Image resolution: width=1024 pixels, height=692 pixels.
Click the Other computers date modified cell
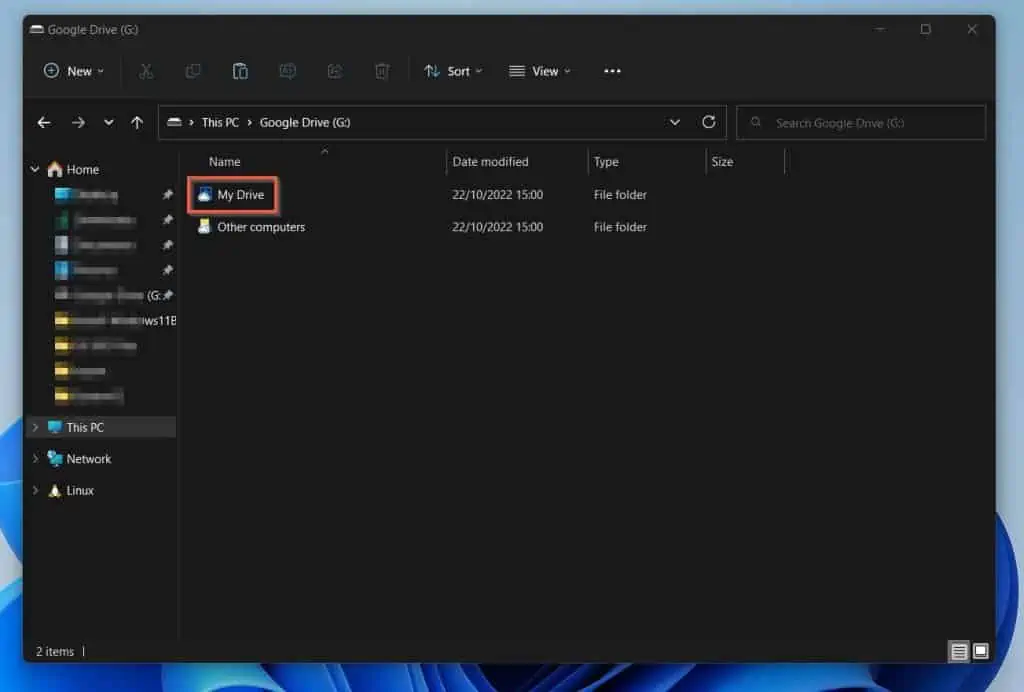[498, 227]
